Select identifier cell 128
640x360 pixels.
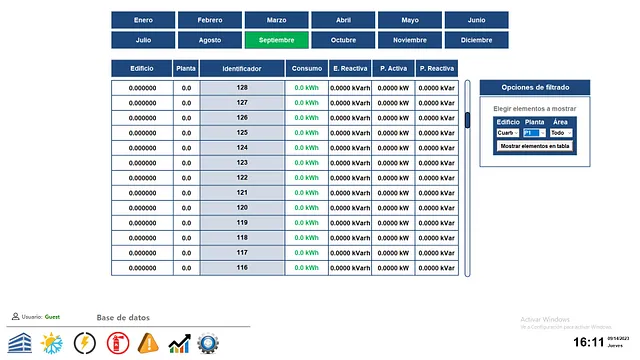(x=242, y=88)
